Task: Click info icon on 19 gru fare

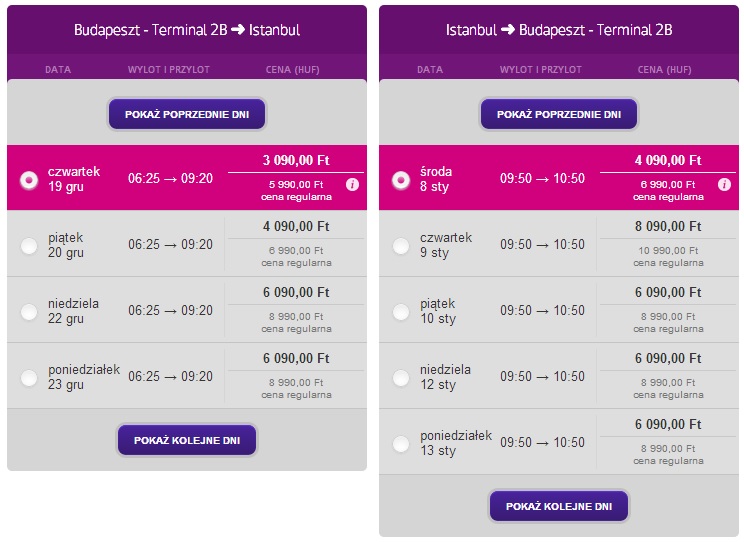Action: point(352,185)
